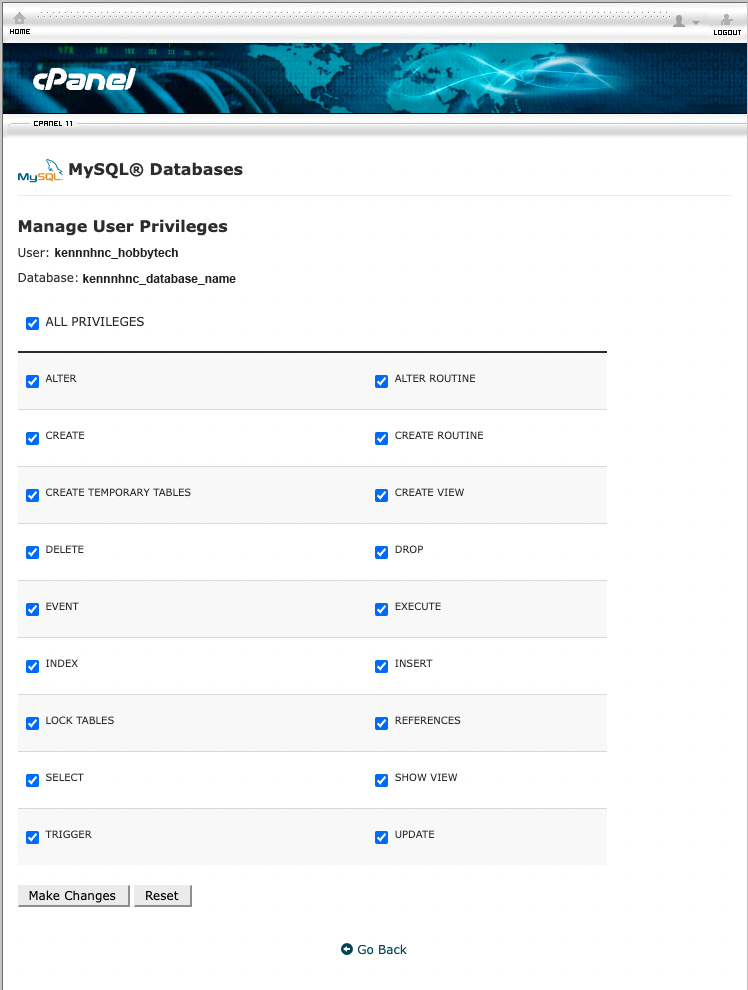Click the Logout icon at top right
This screenshot has height=990, width=748.
[726, 19]
